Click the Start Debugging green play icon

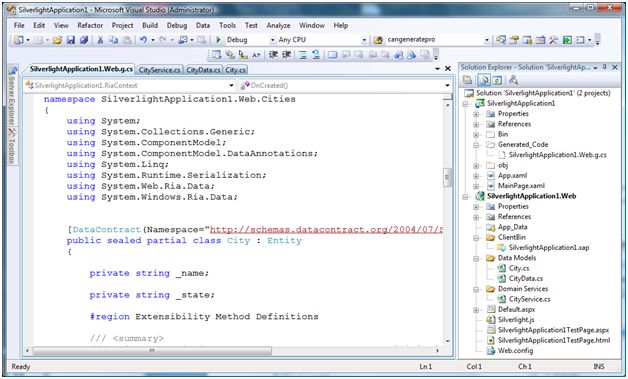point(218,40)
